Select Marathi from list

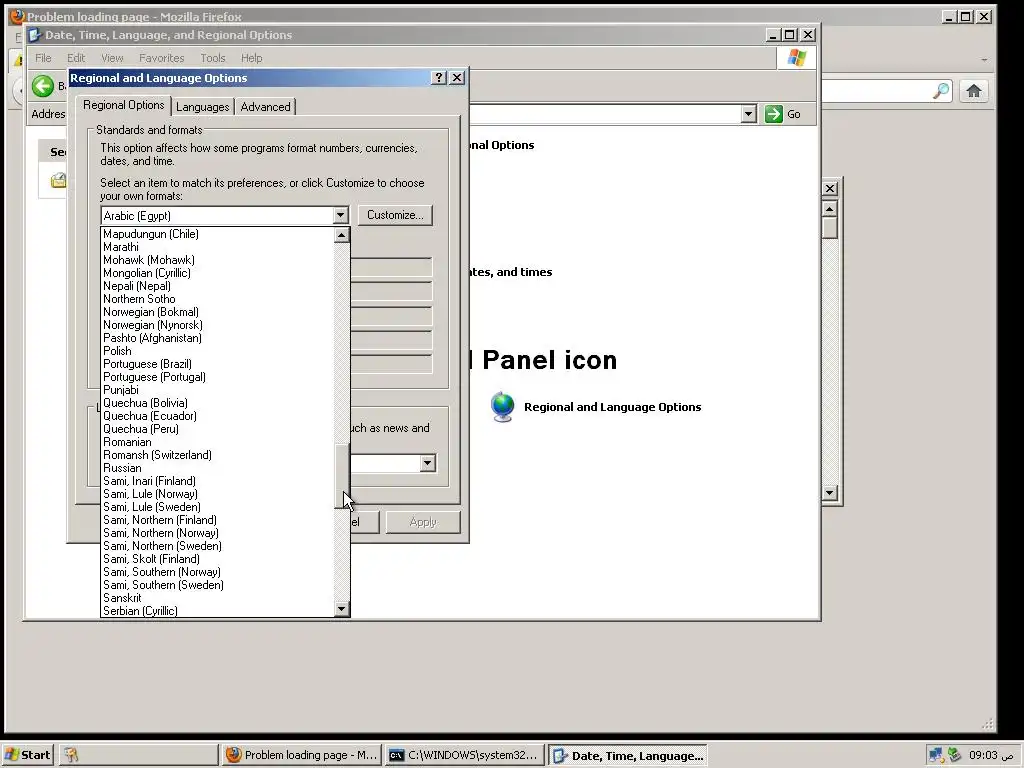tap(217, 247)
